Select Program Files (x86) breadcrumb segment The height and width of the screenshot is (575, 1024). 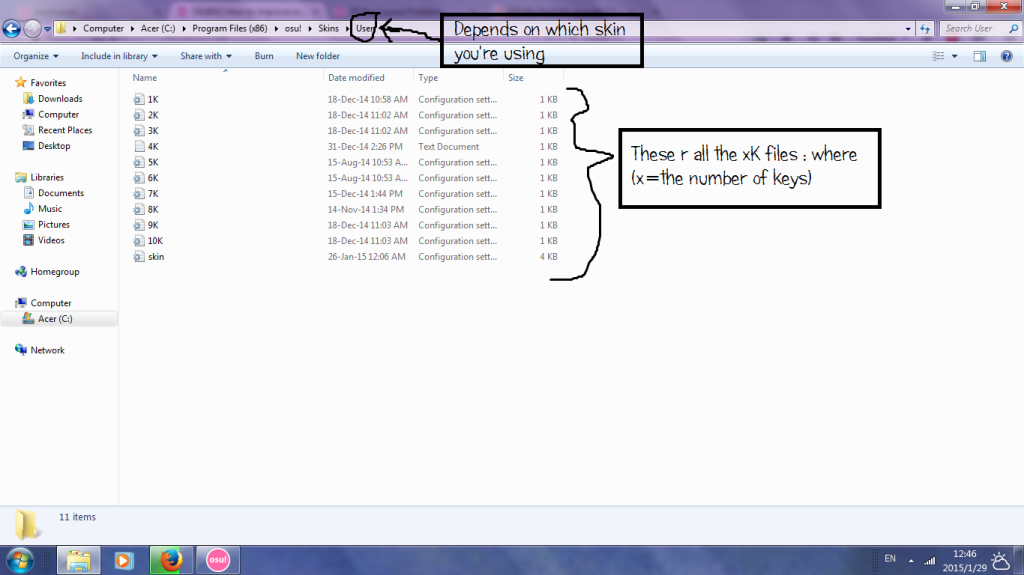point(230,29)
